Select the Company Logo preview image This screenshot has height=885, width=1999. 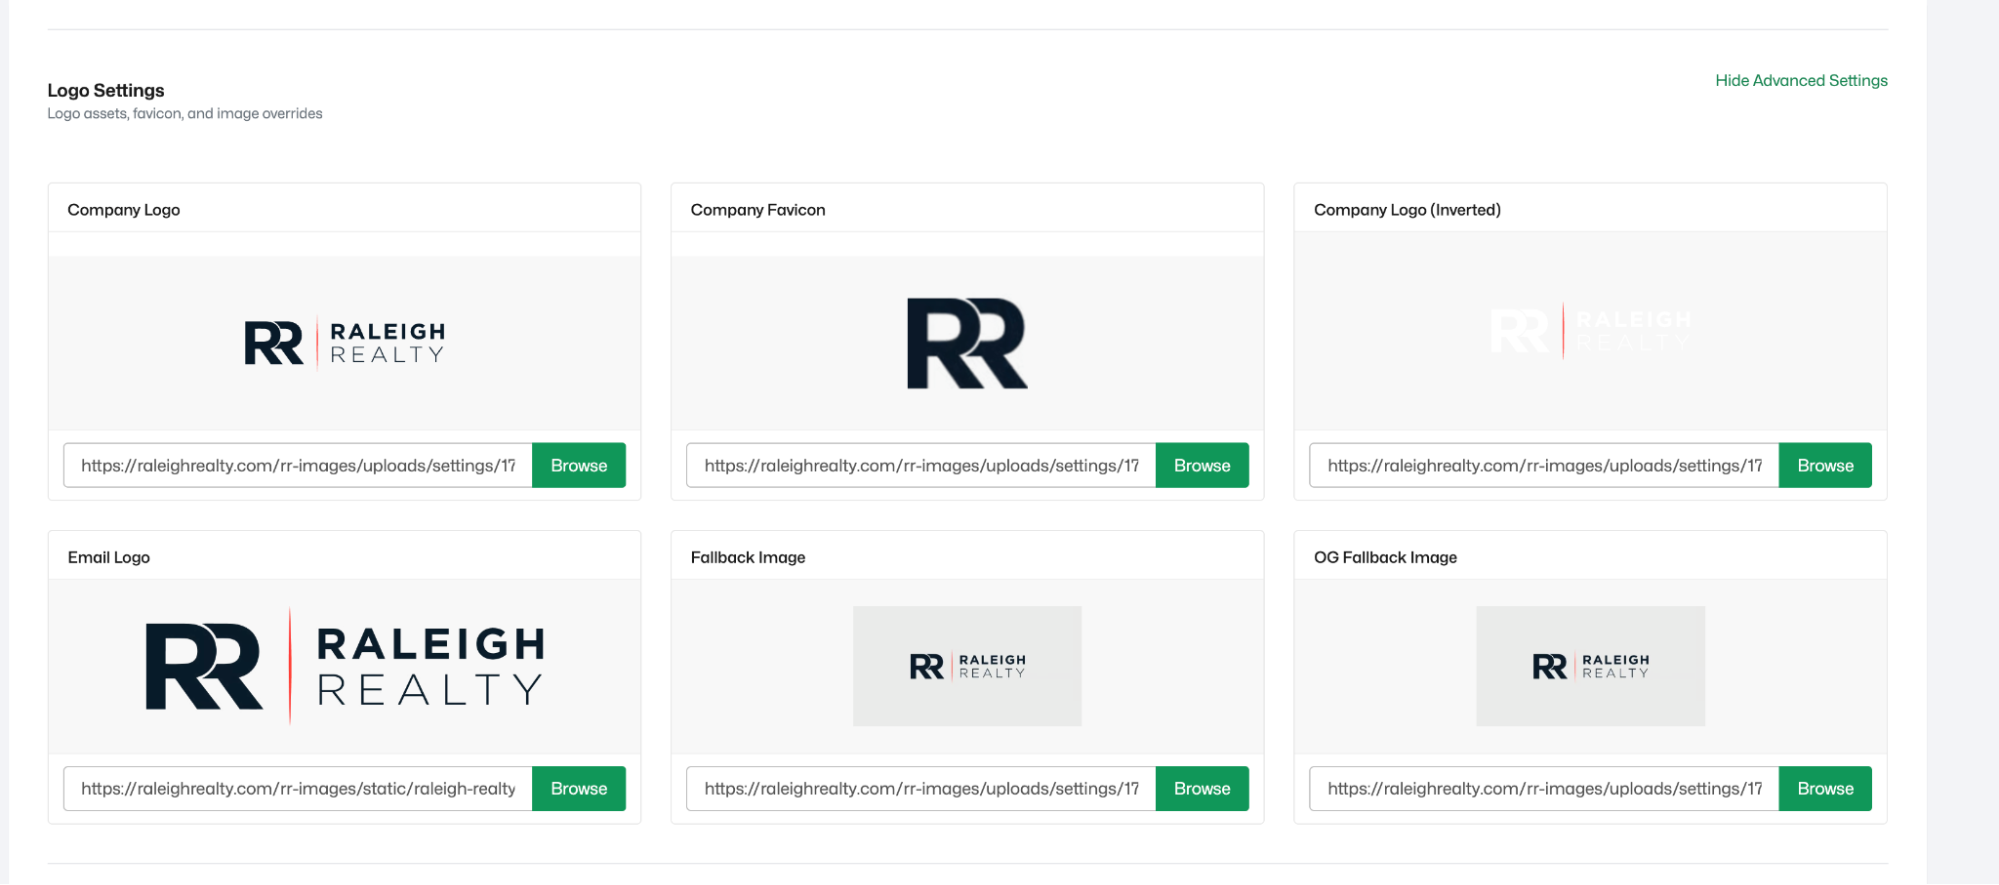(345, 343)
